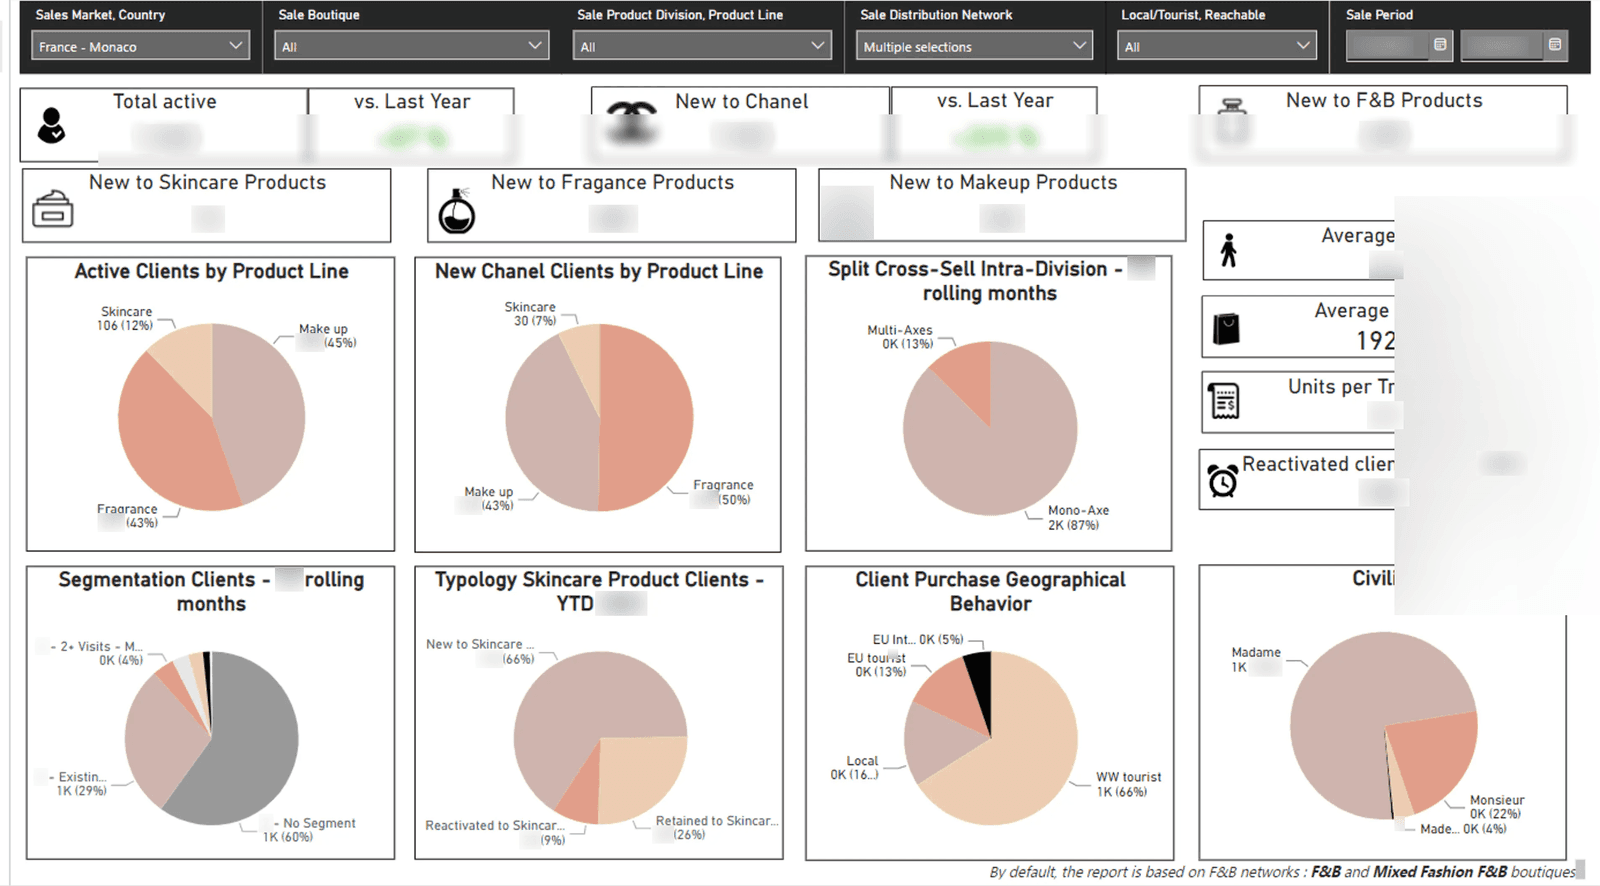This screenshot has width=1600, height=886.
Task: Open the Sale Period end date calendar icon
Action: pos(1555,45)
